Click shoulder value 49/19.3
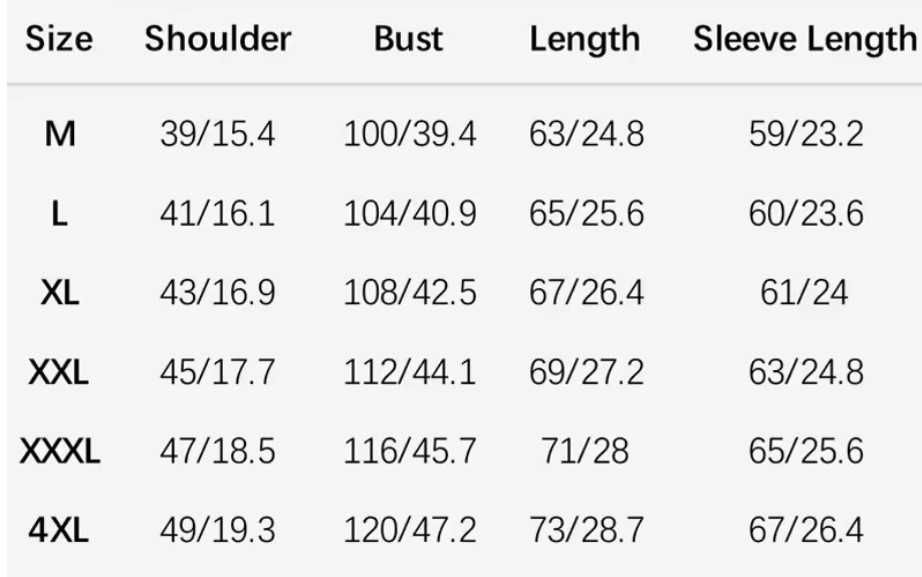The width and height of the screenshot is (922, 577). click(218, 531)
